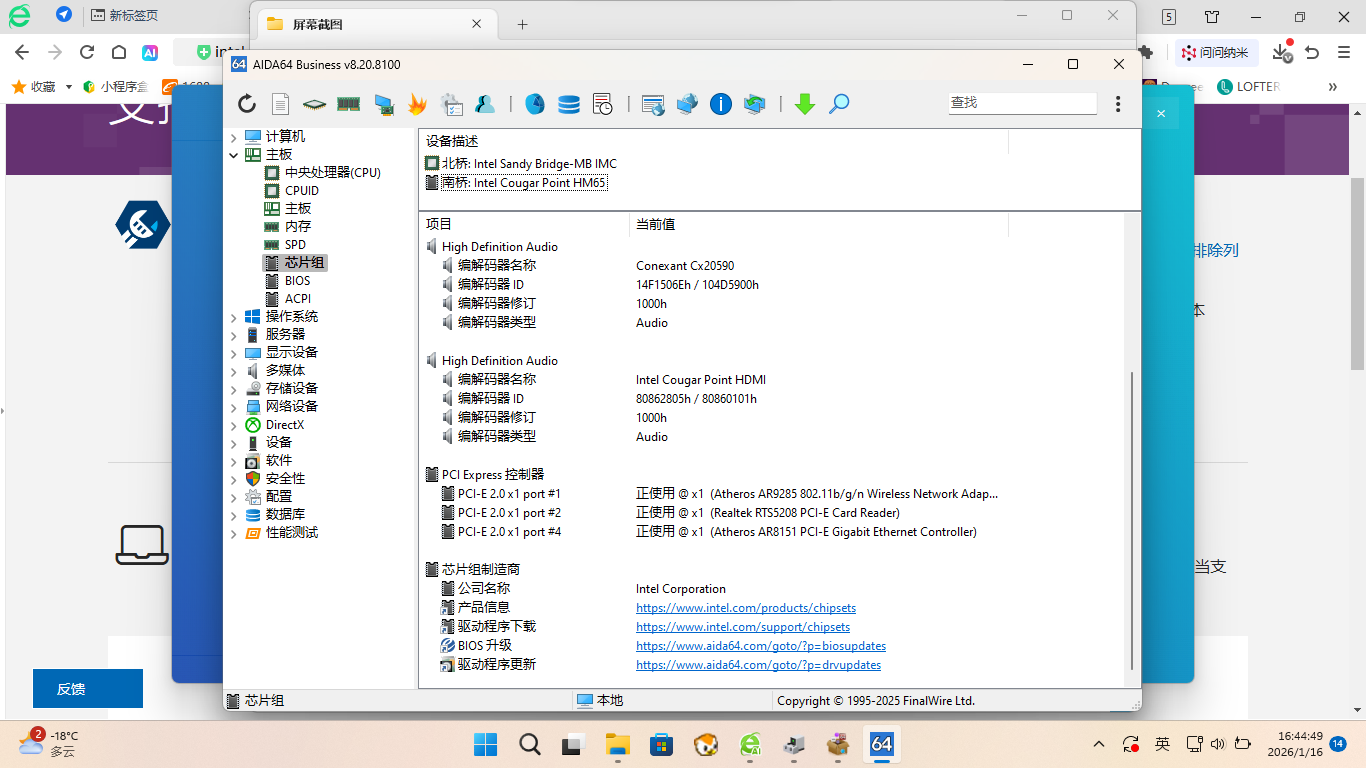Open the report document icon in toolbar
This screenshot has height=768, width=1366.
[x=281, y=103]
